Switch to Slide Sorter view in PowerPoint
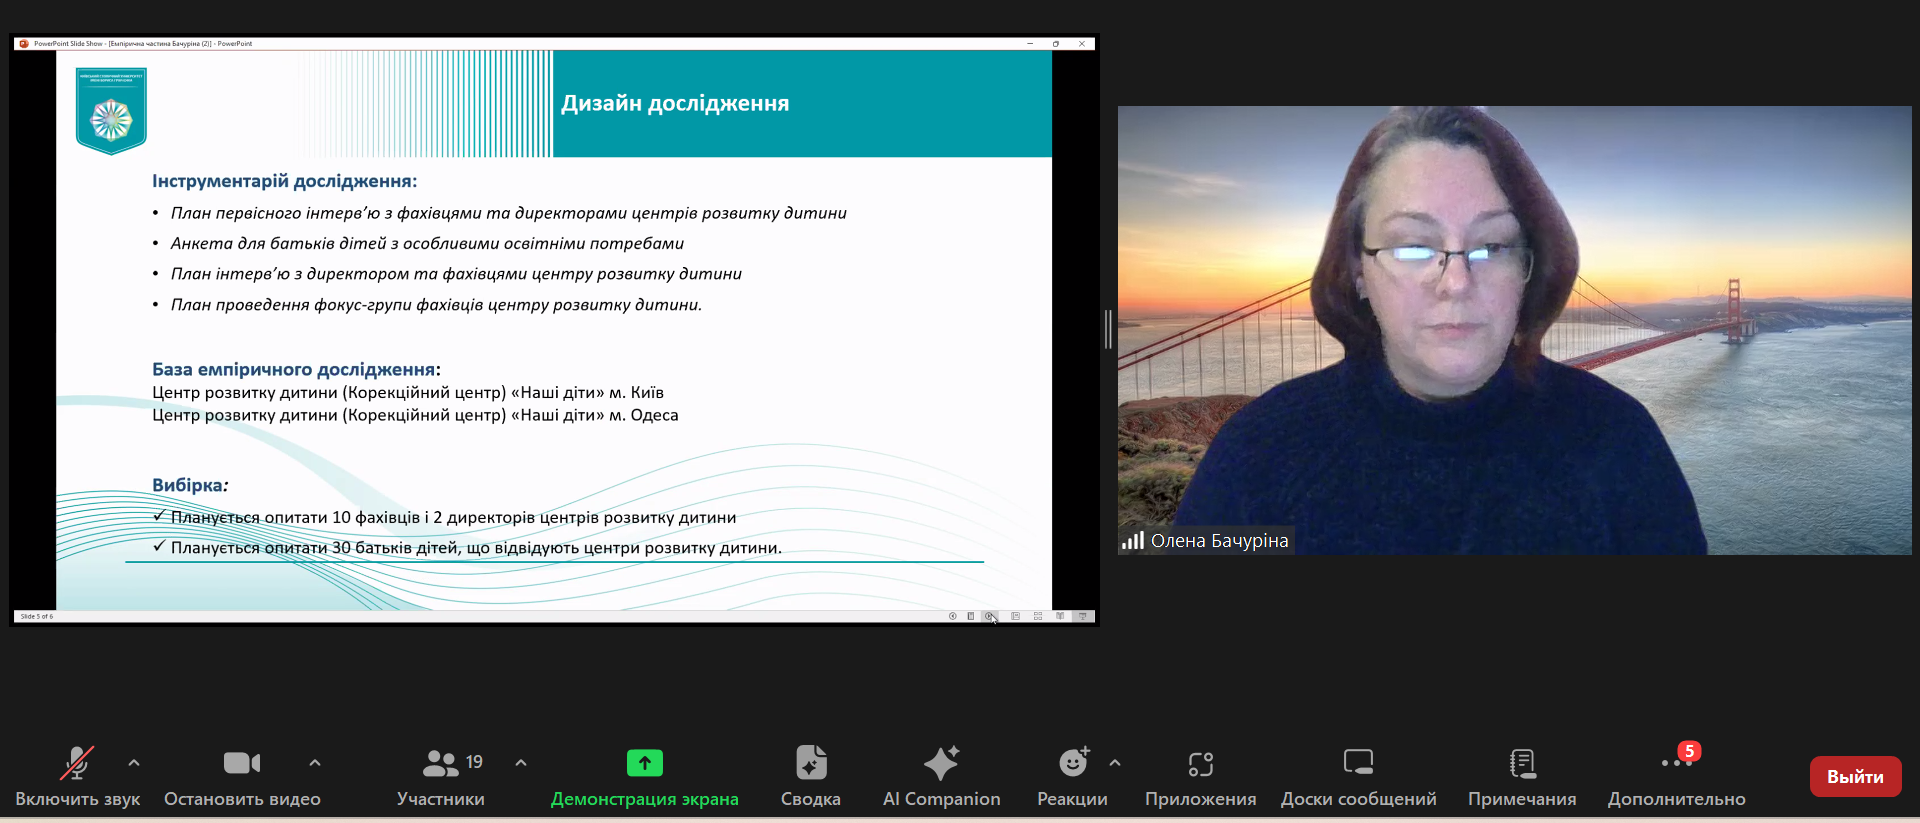The width and height of the screenshot is (1920, 823). coord(1038,616)
